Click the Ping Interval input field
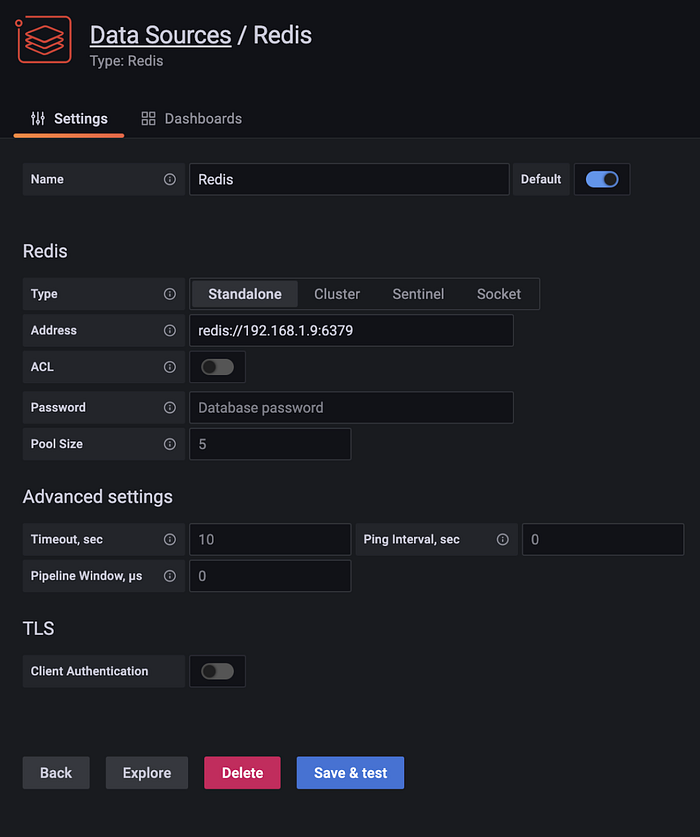 603,540
